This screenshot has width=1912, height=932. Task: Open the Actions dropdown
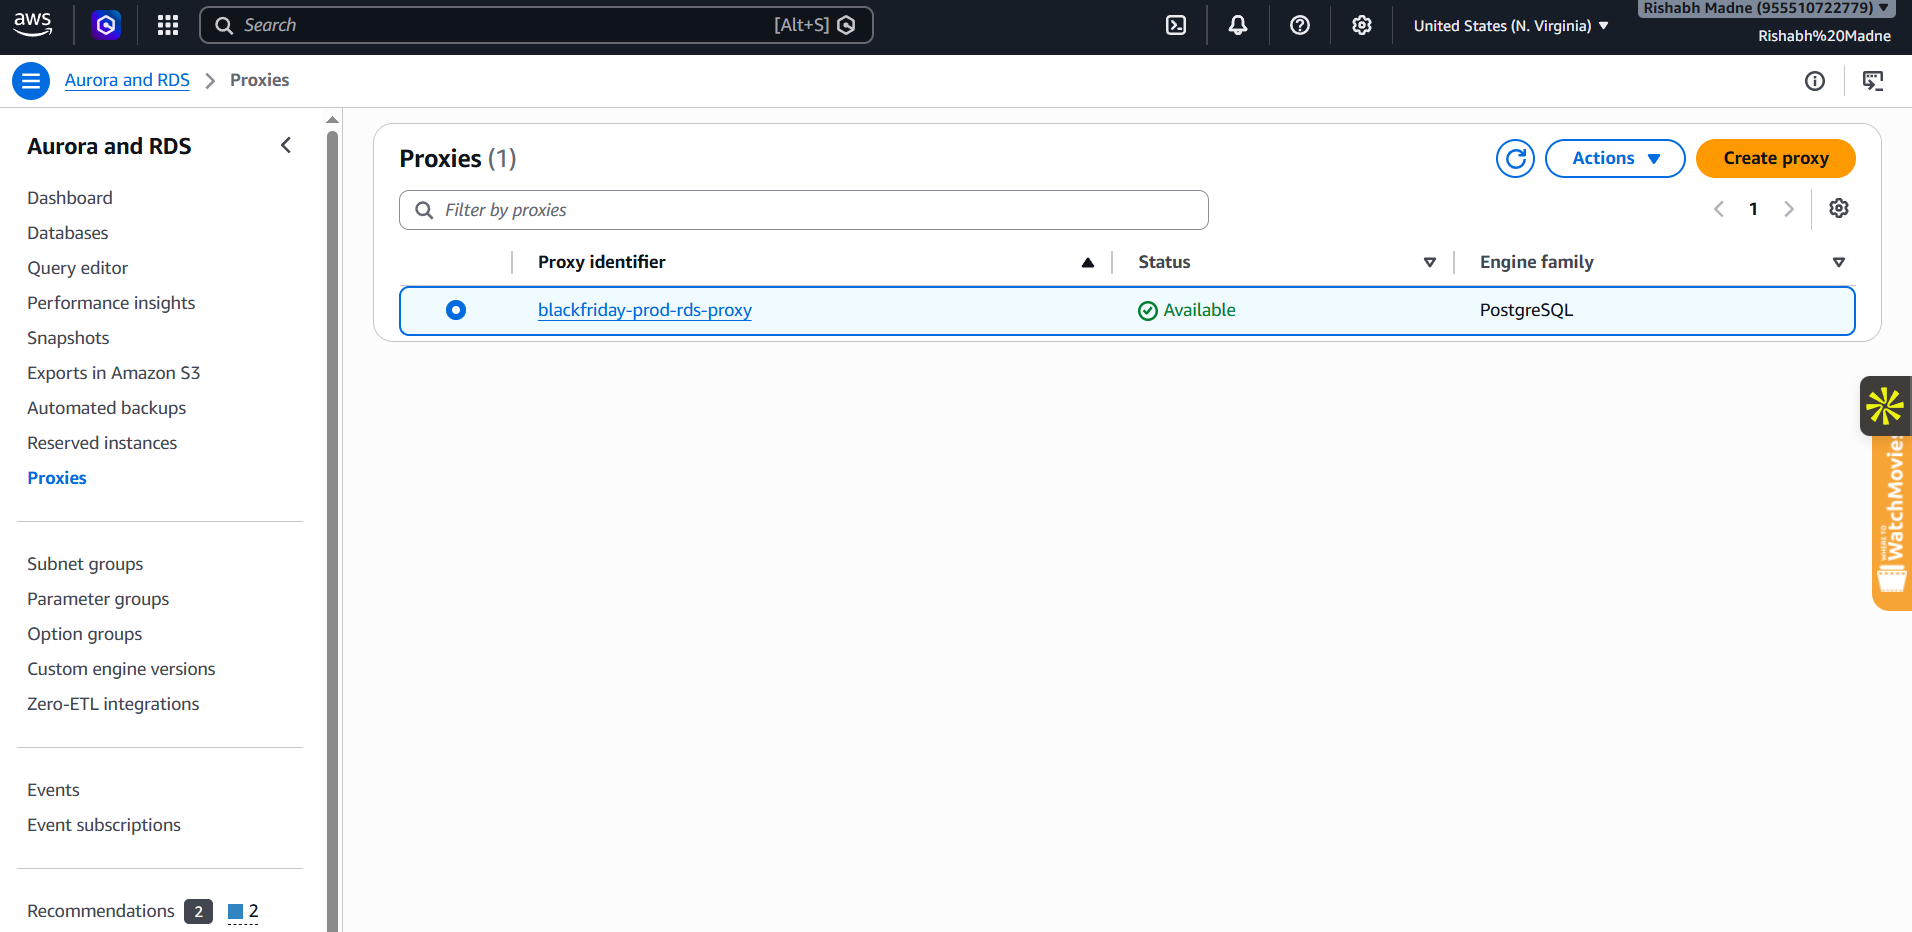[x=1615, y=158]
